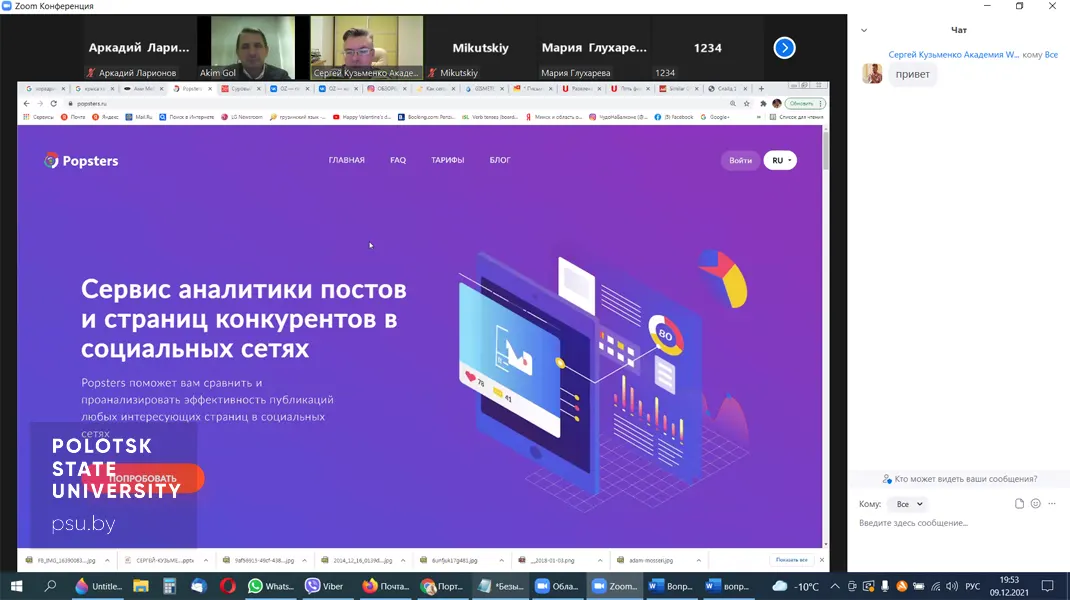
Task: Select Akim Gol video thumbnail
Action: (x=252, y=48)
